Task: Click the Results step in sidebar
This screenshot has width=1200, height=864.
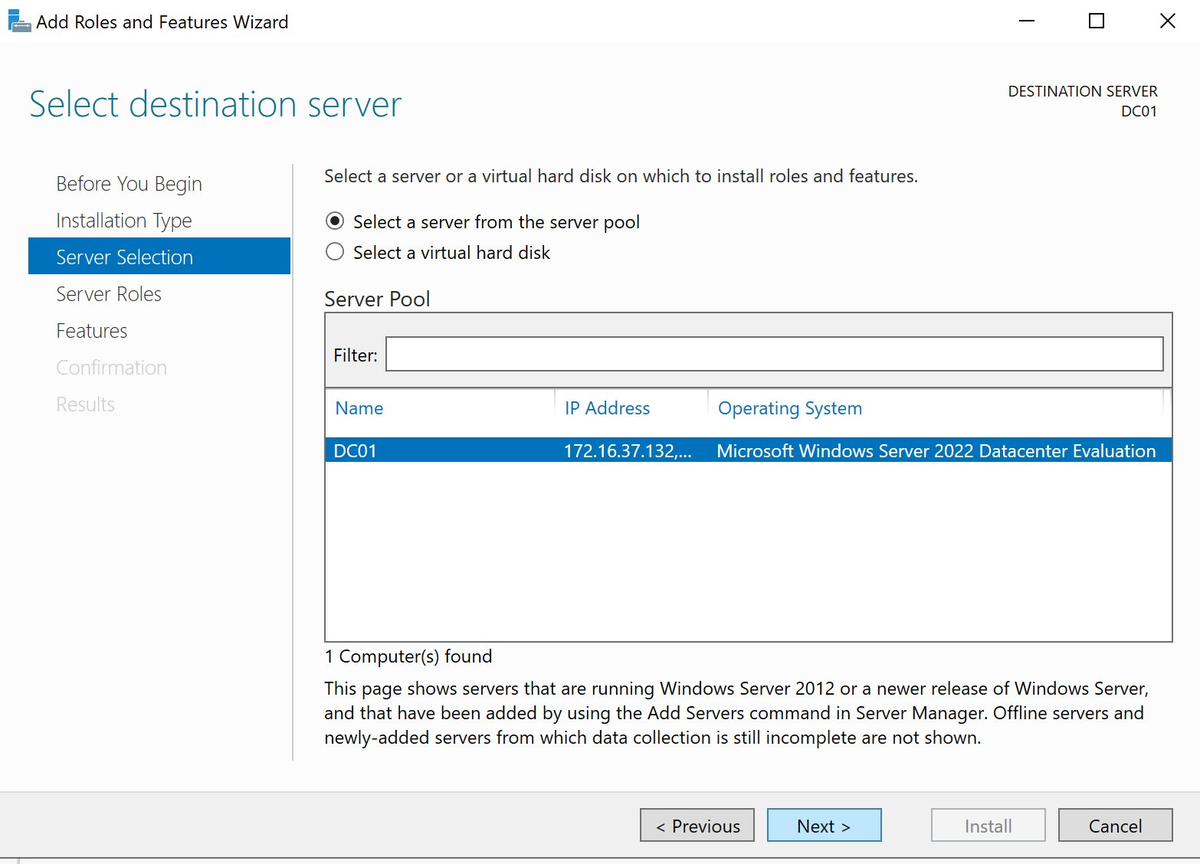Action: pyautogui.click(x=85, y=404)
